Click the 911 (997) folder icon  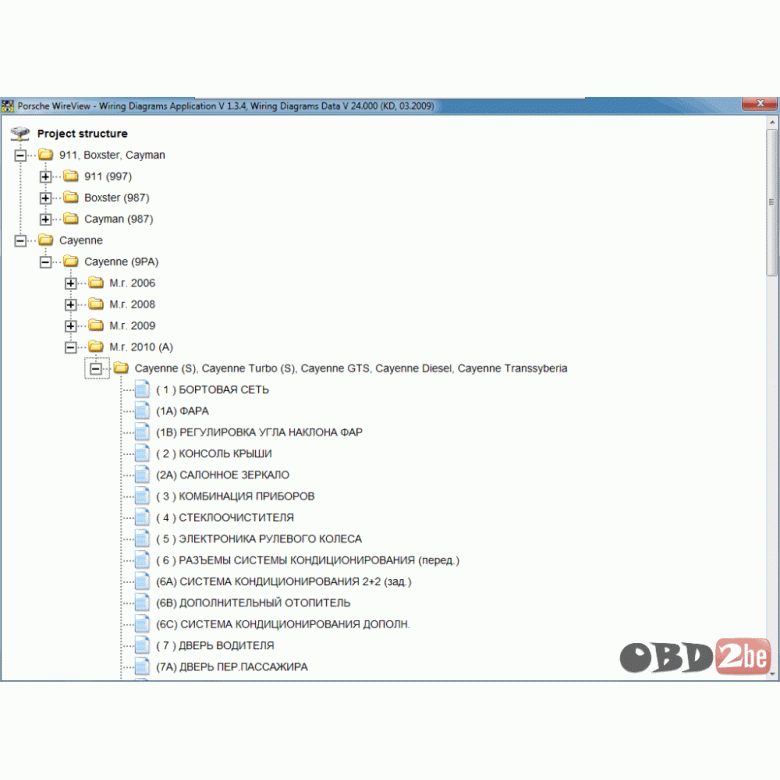[x=71, y=176]
